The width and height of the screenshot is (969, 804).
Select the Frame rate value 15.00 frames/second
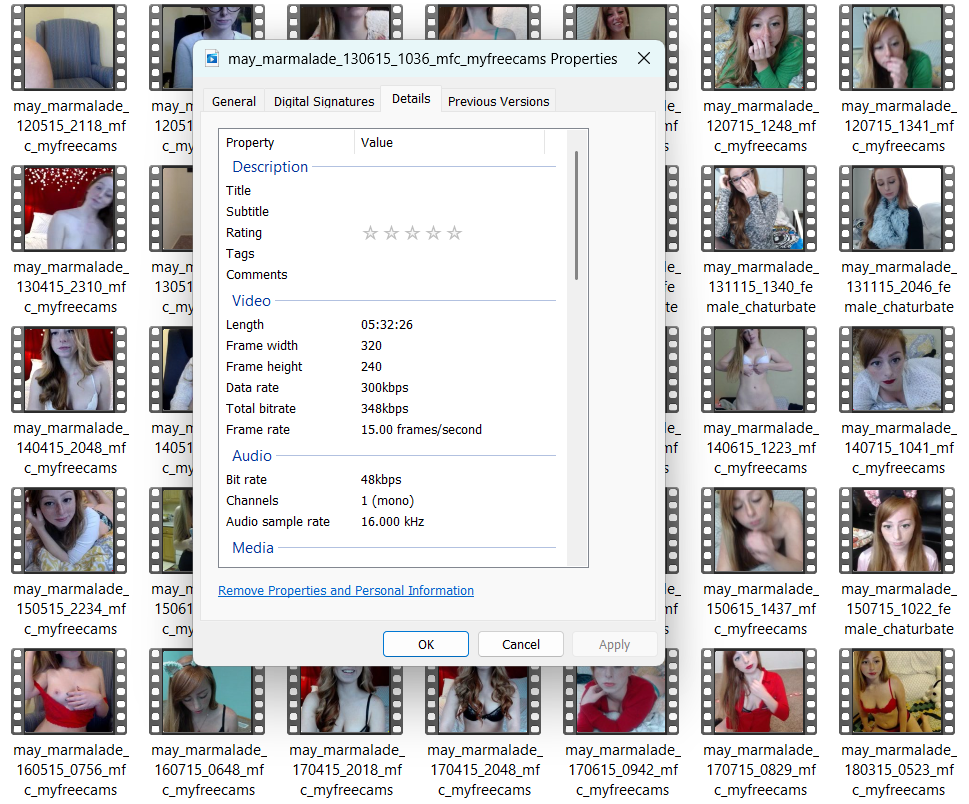click(421, 430)
